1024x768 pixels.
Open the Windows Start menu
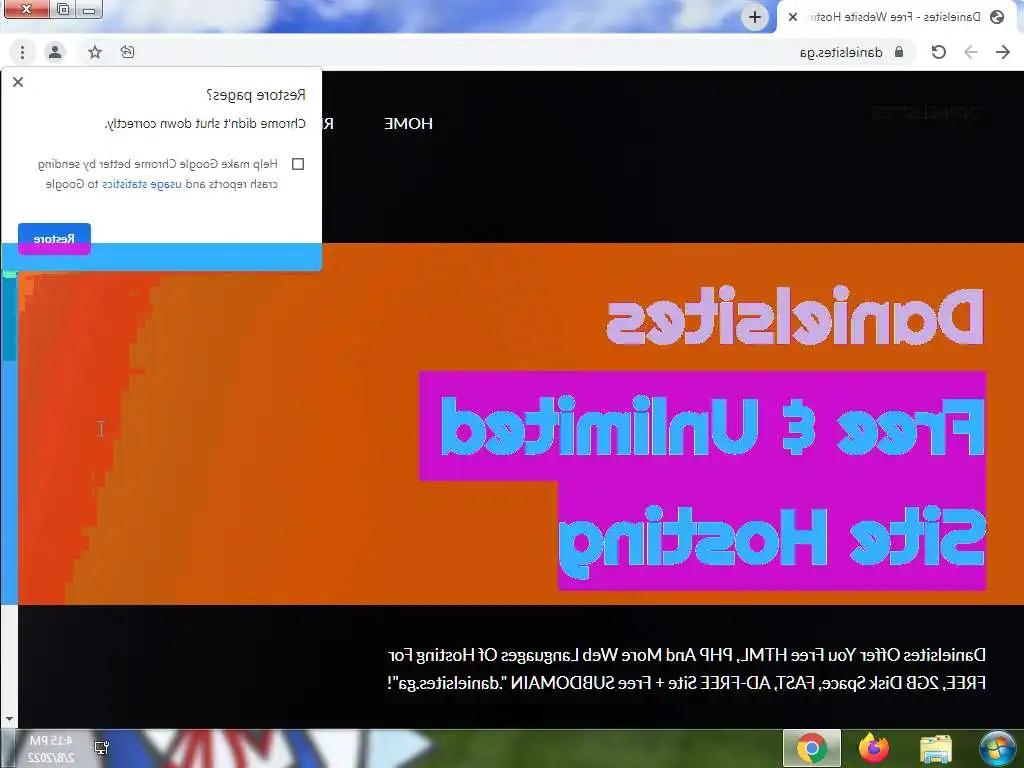click(x=997, y=748)
